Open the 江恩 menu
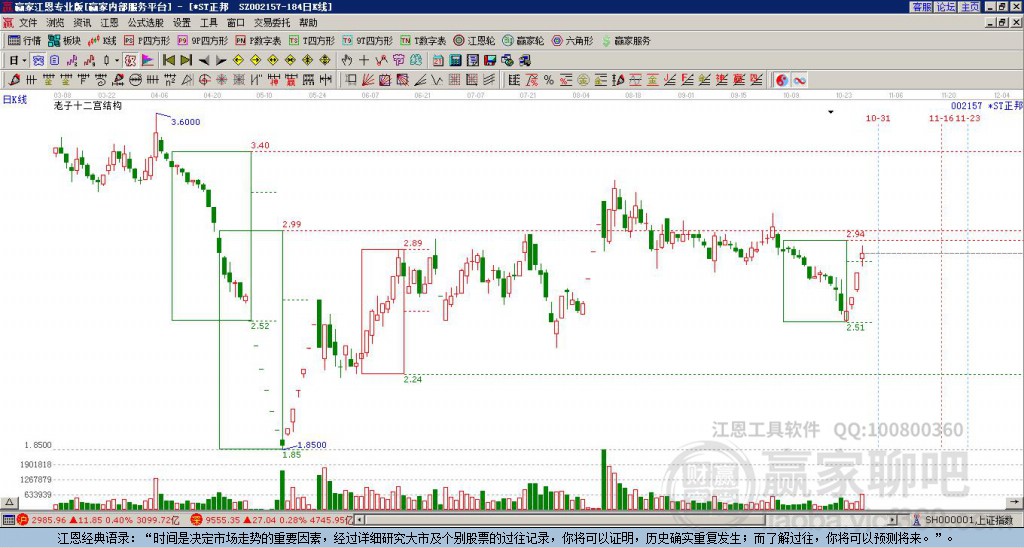The image size is (1024, 548). point(109,23)
